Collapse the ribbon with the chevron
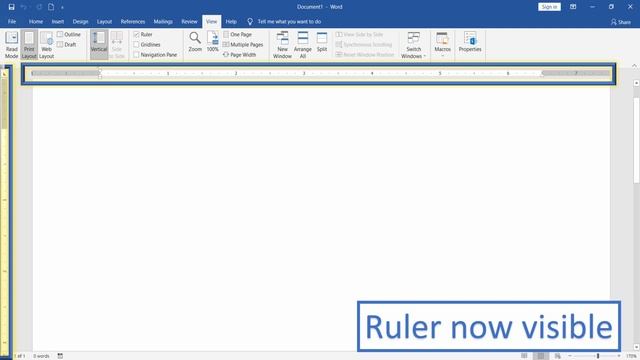Viewport: 640px width, 360px height. (x=634, y=65)
